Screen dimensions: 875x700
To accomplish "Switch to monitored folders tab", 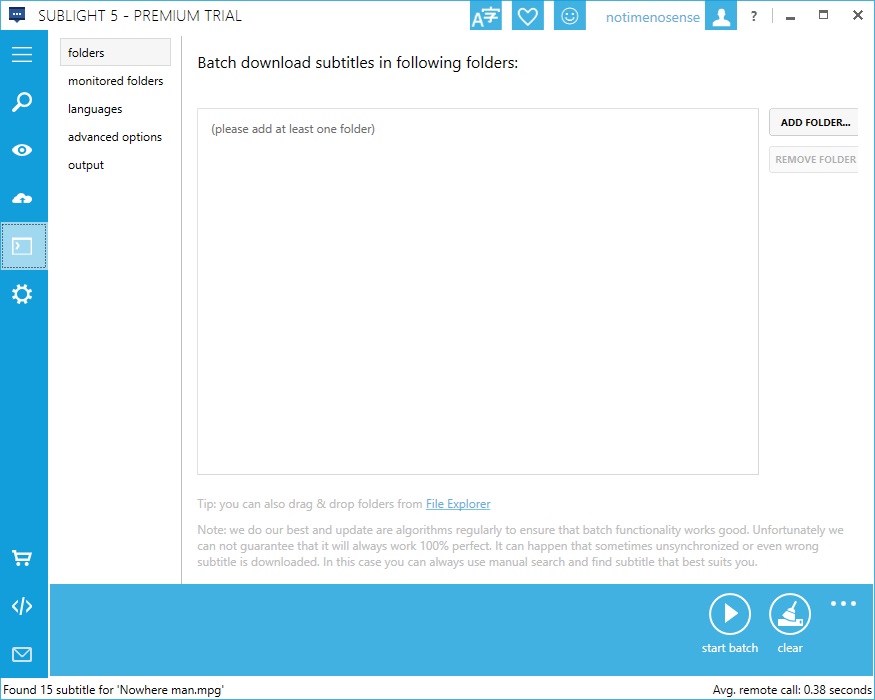I will (116, 81).
